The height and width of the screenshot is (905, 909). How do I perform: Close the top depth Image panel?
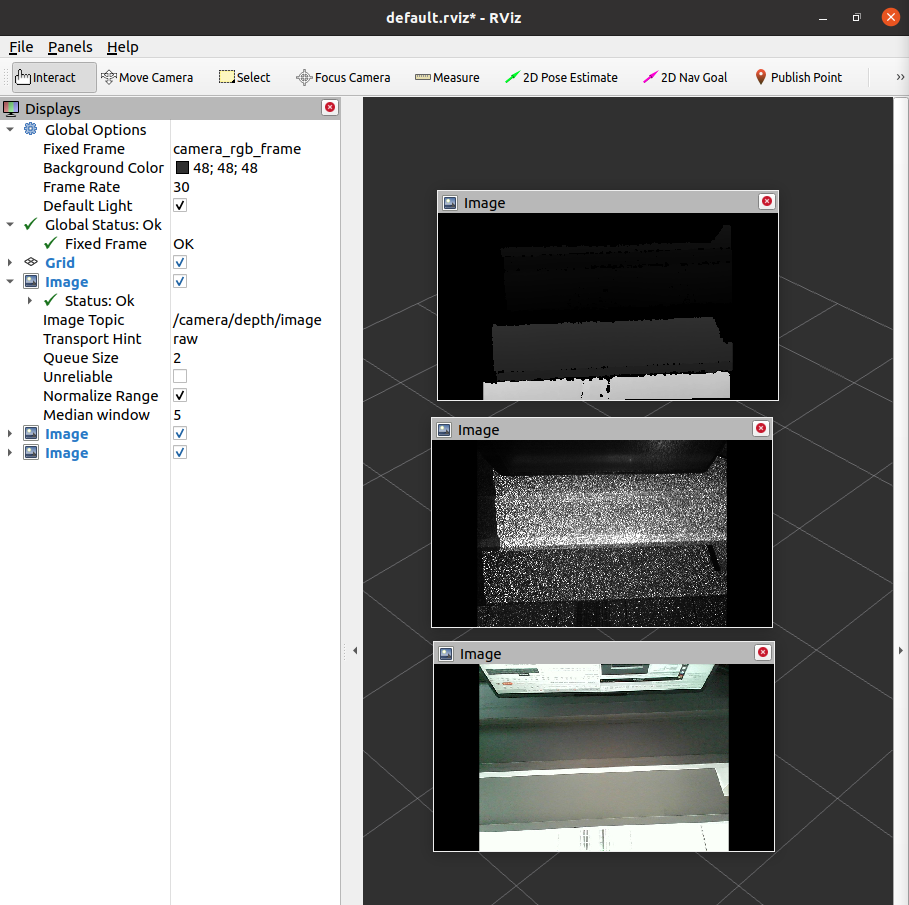click(767, 201)
